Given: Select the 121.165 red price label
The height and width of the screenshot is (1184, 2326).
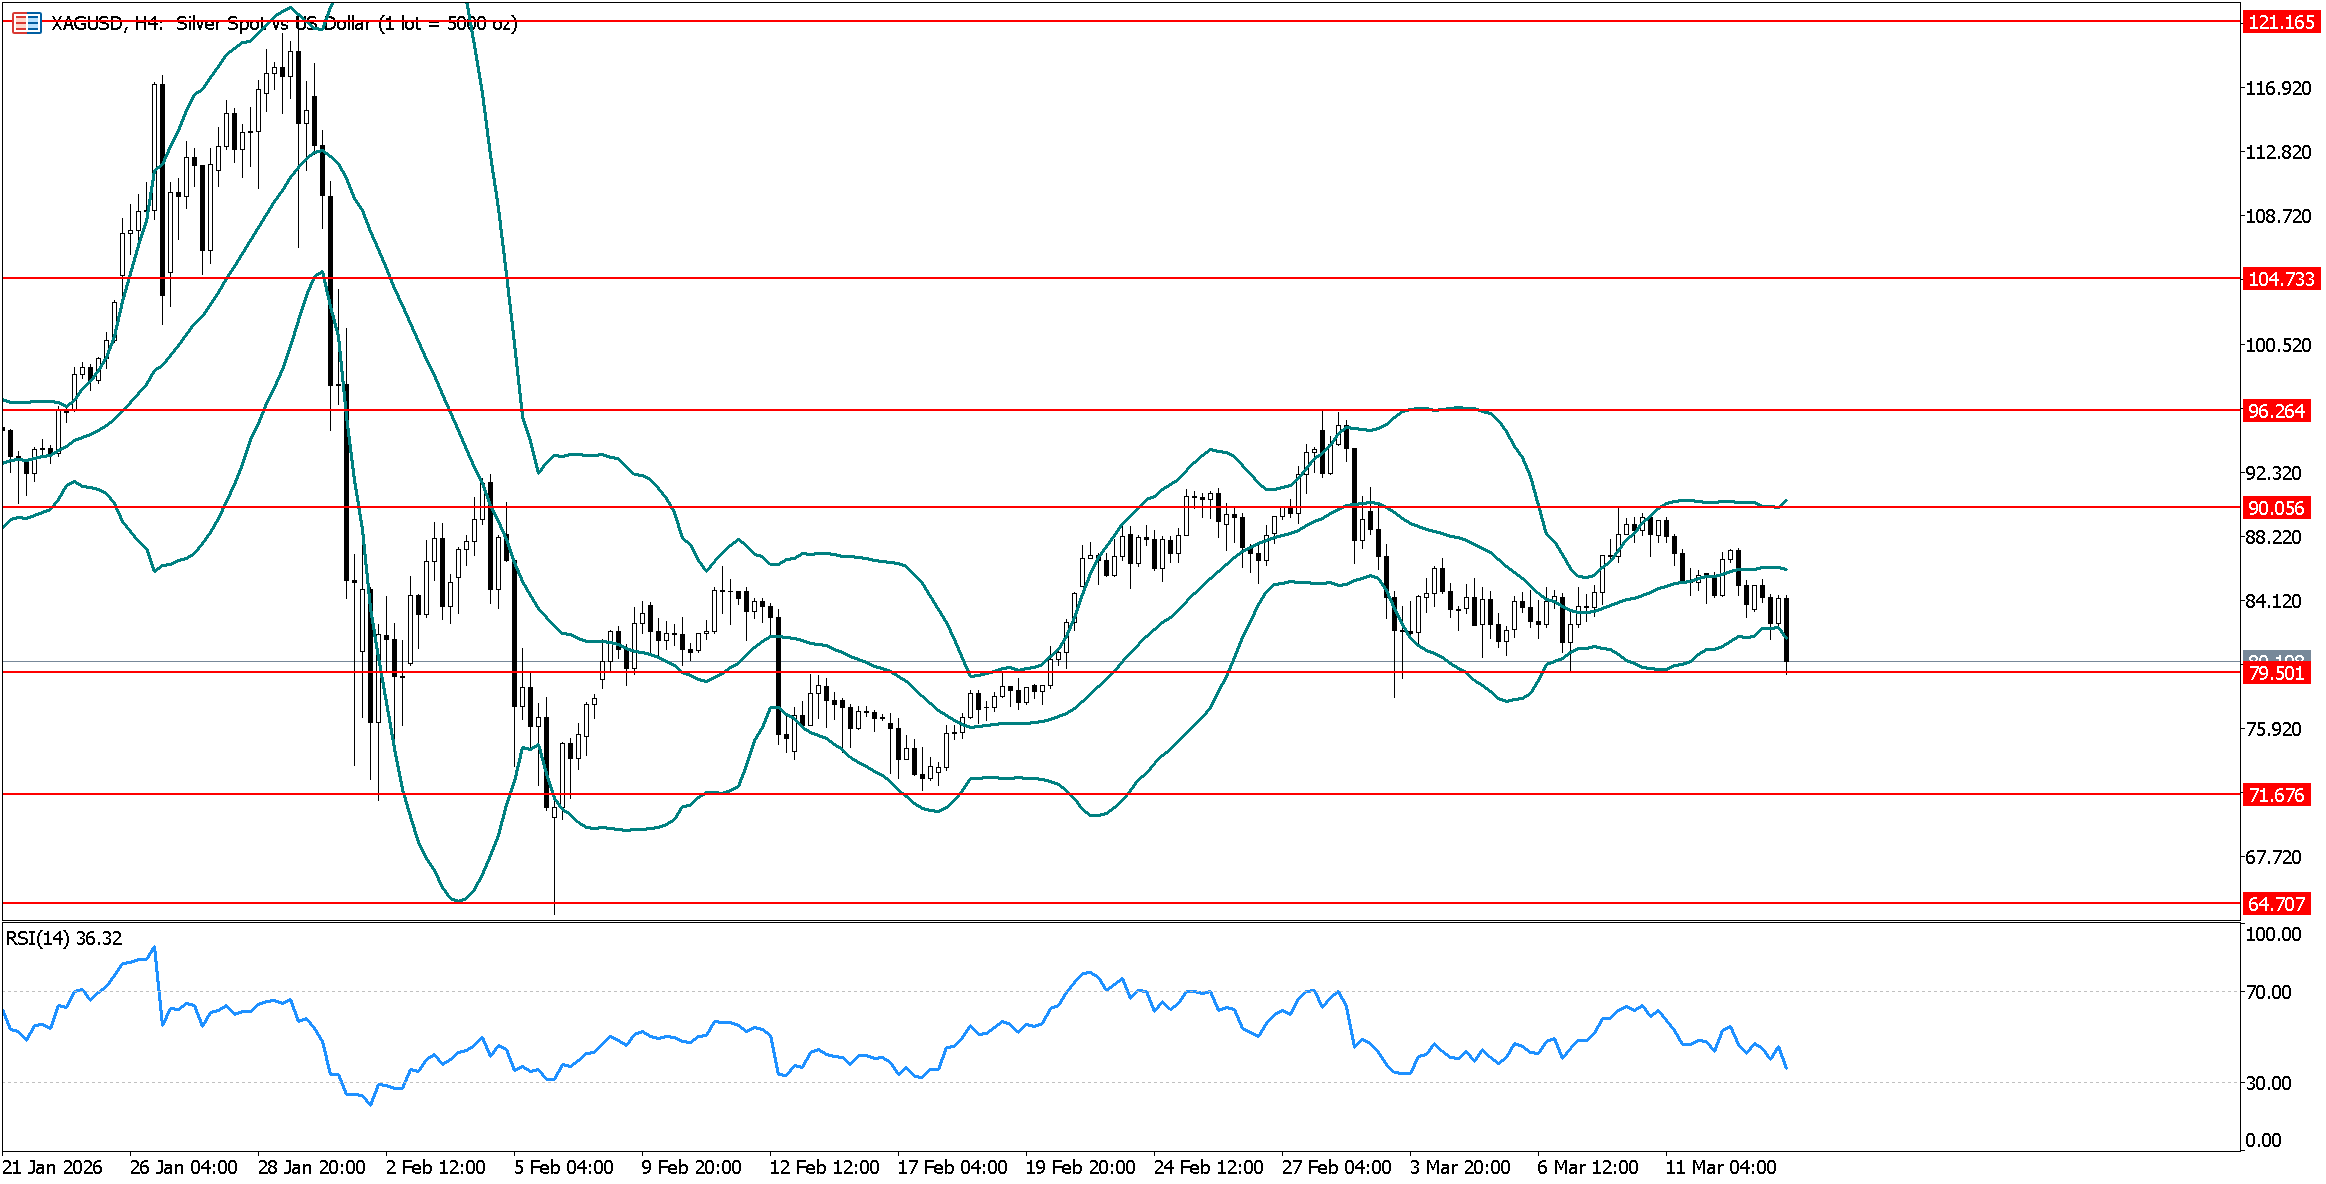Looking at the screenshot, I should coord(2280,22).
